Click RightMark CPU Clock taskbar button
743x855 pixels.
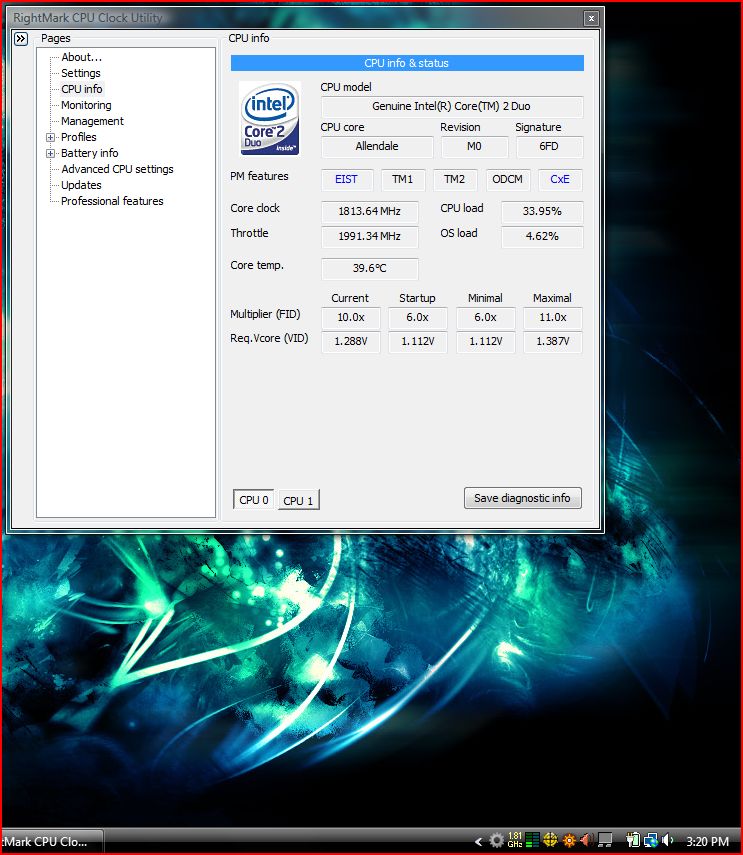(x=52, y=841)
